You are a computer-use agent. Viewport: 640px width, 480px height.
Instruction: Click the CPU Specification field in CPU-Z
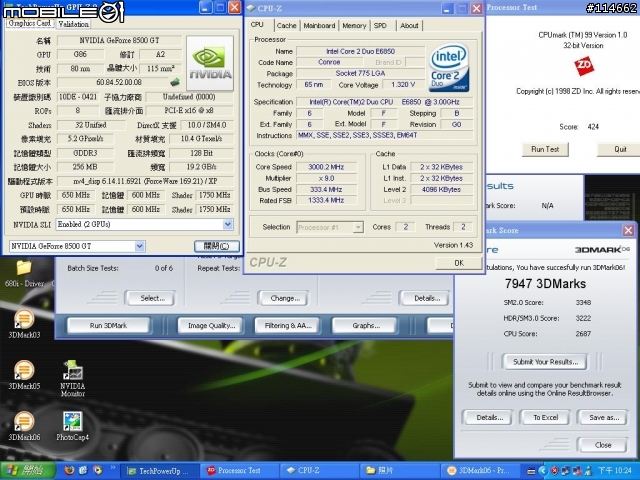coord(384,102)
